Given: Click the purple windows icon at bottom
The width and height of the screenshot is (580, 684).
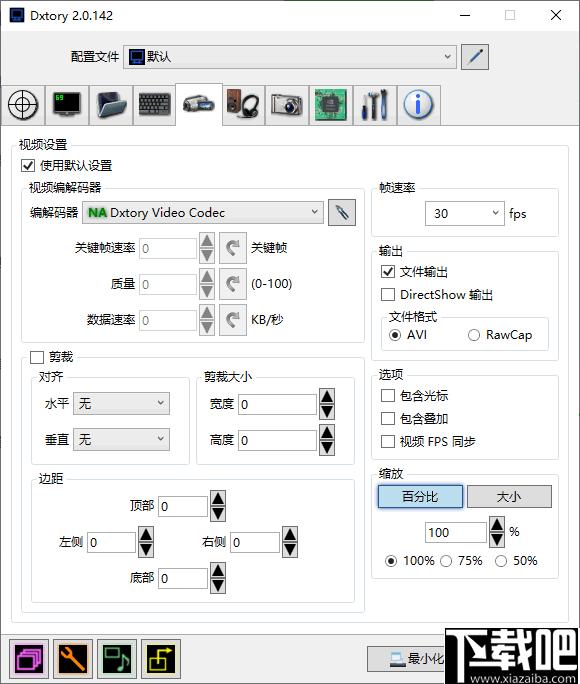Looking at the screenshot, I should coord(29,659).
